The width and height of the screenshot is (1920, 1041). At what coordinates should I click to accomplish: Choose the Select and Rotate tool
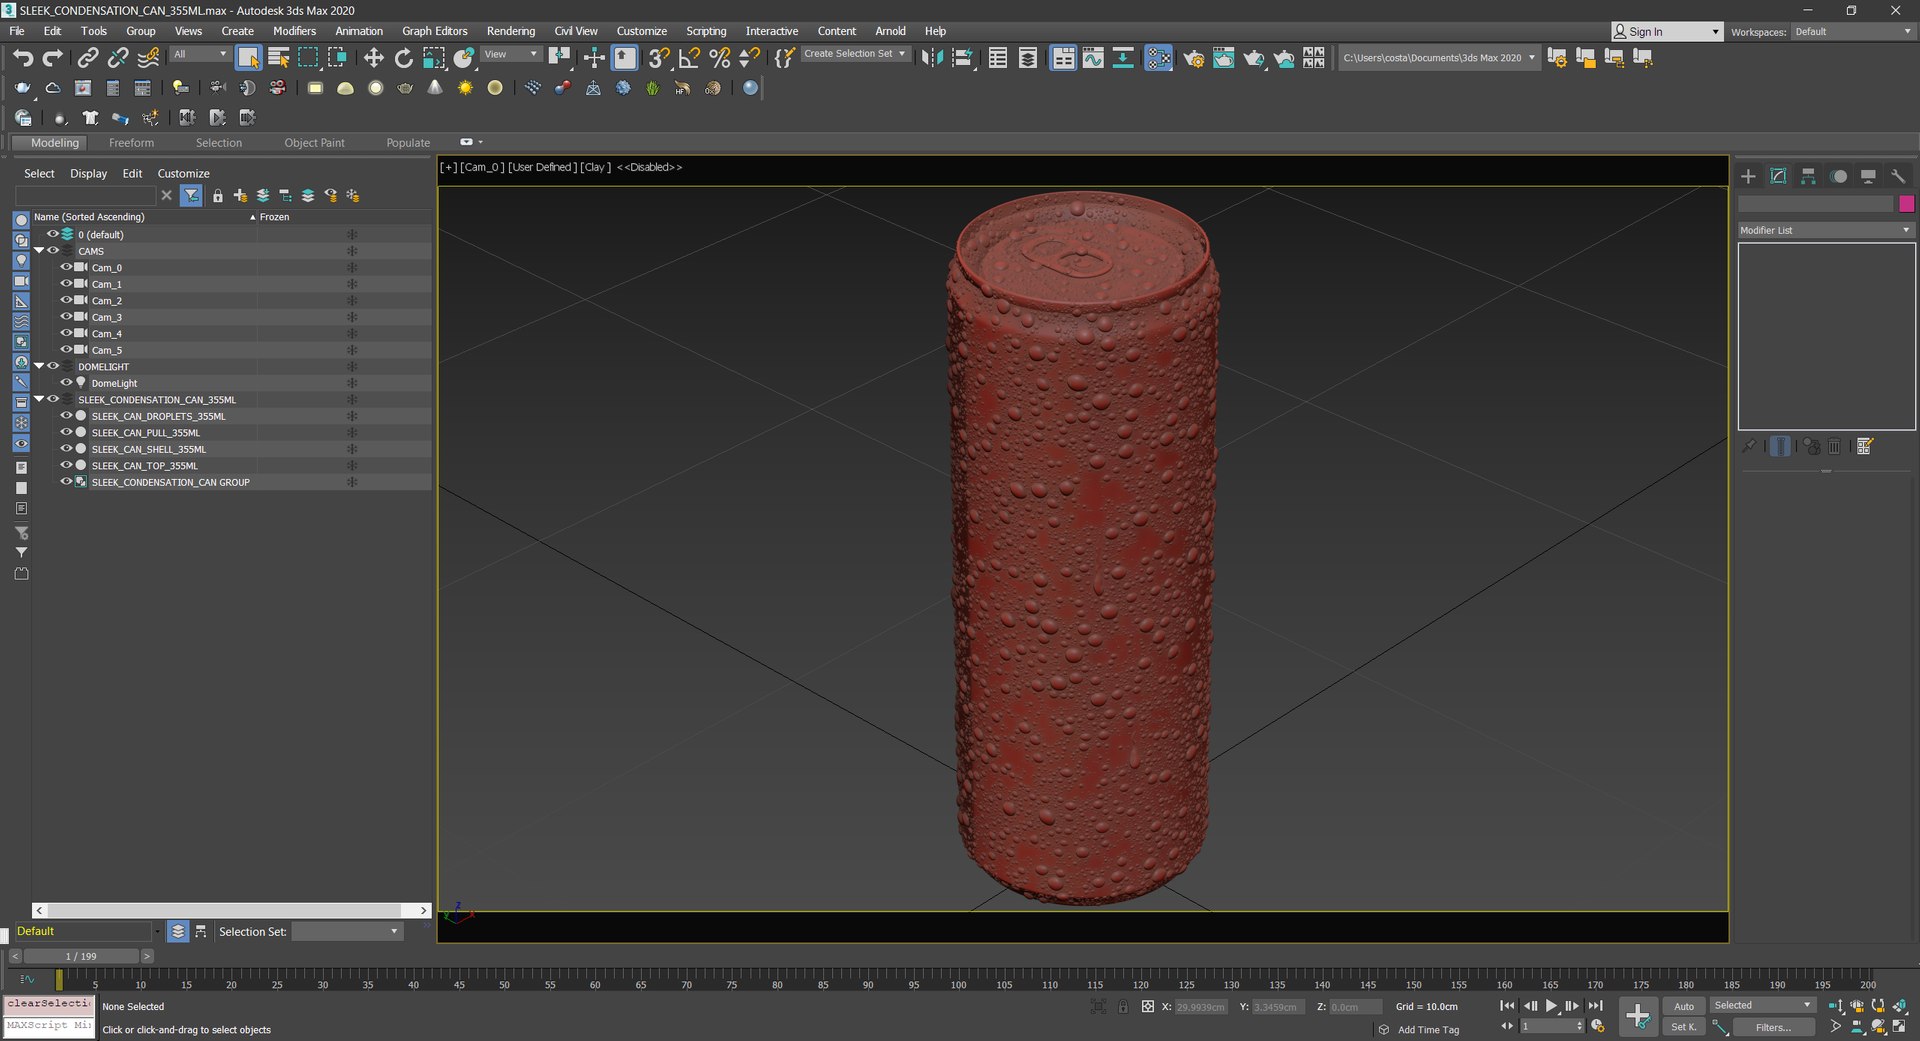pos(403,58)
